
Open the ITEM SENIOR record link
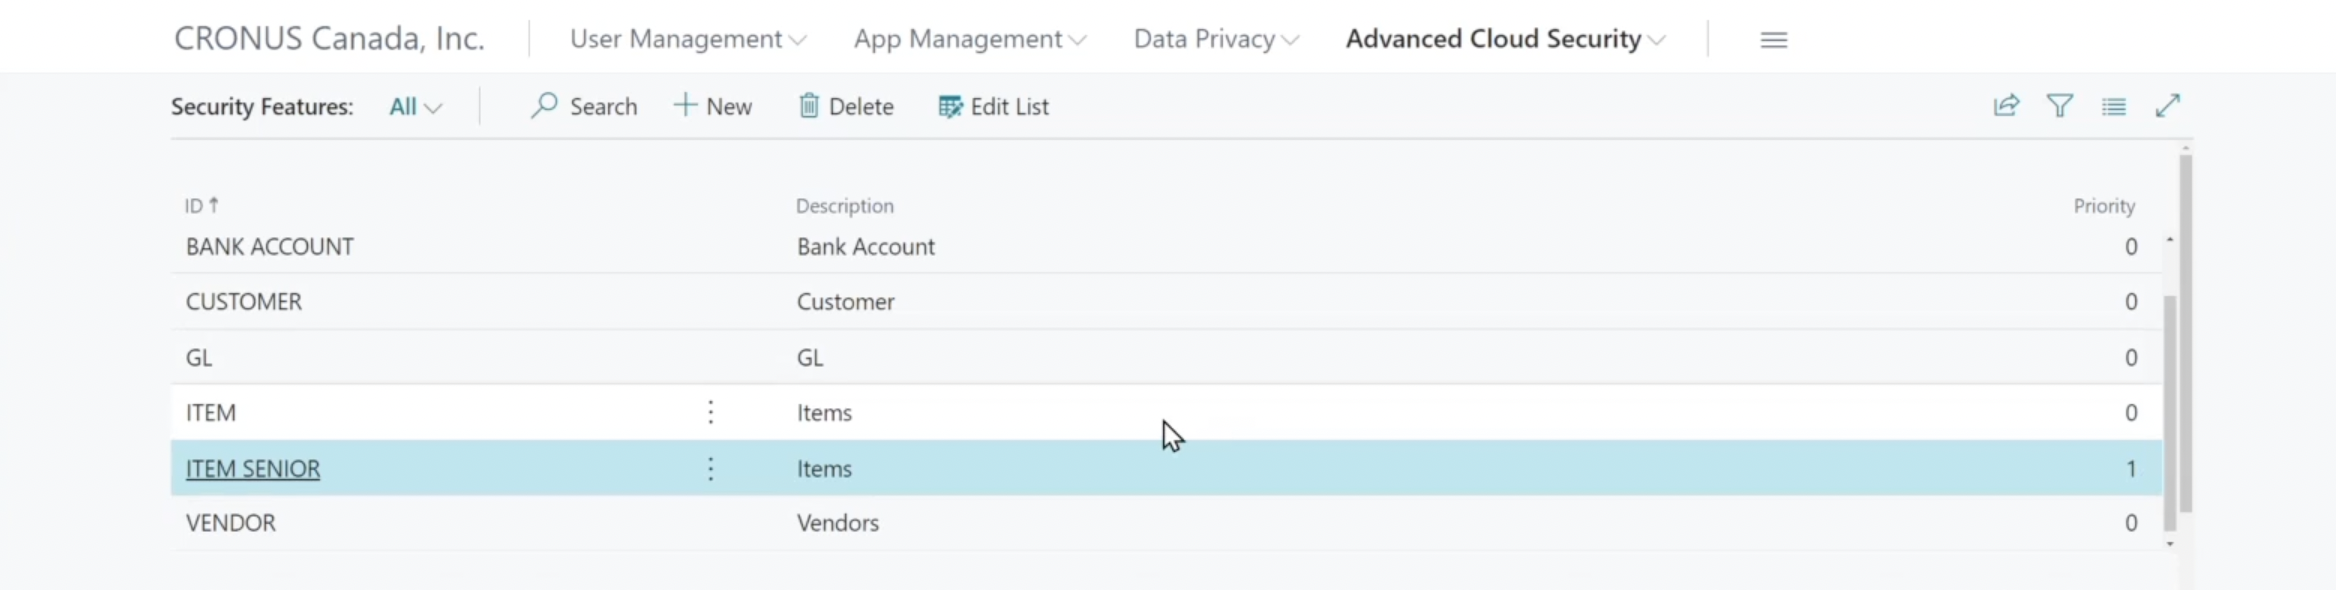pos(253,468)
